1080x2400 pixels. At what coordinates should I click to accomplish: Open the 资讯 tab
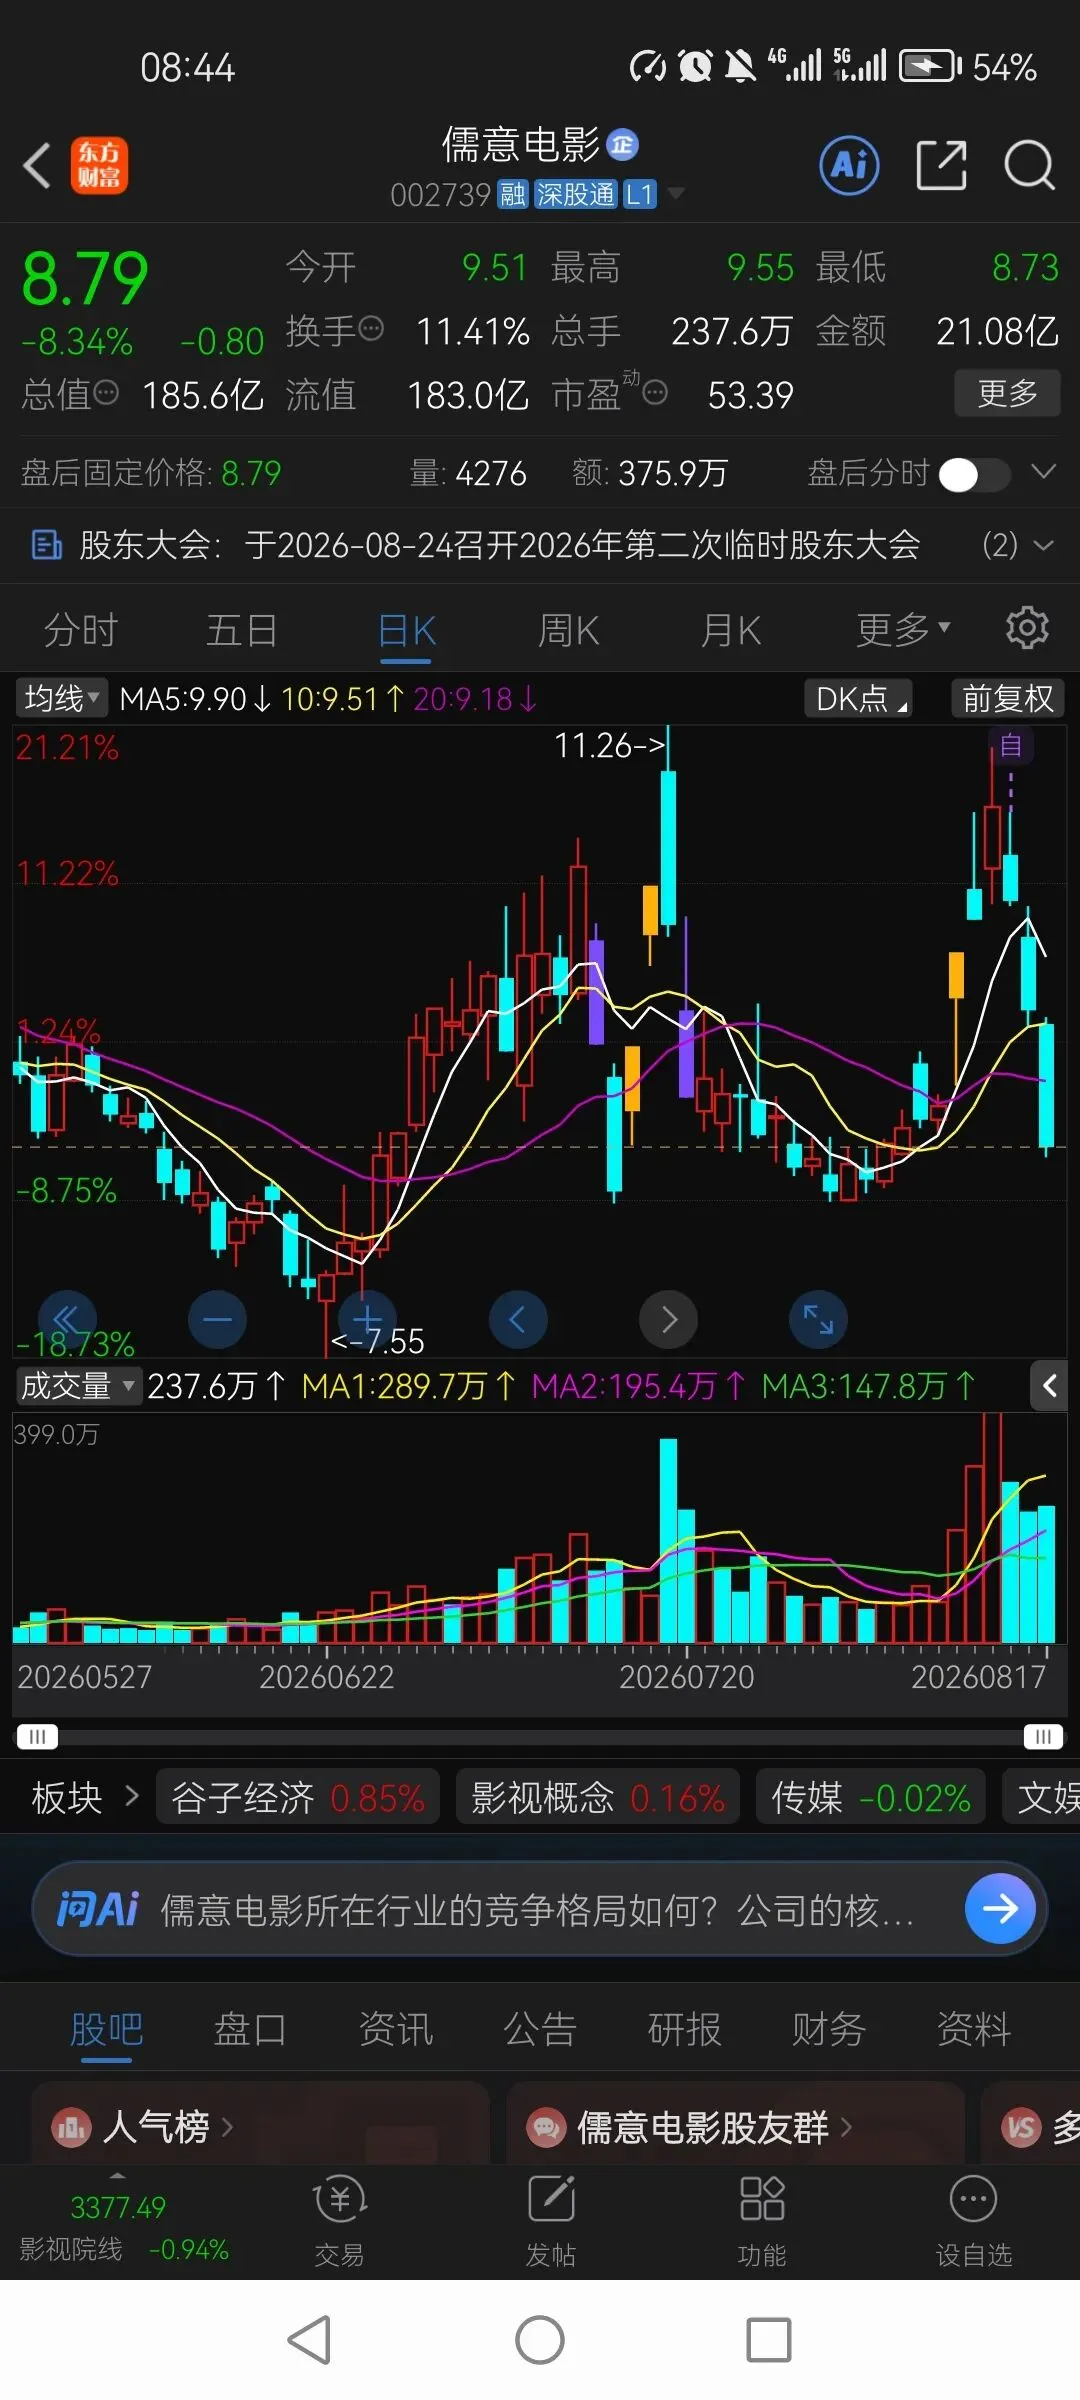396,2030
